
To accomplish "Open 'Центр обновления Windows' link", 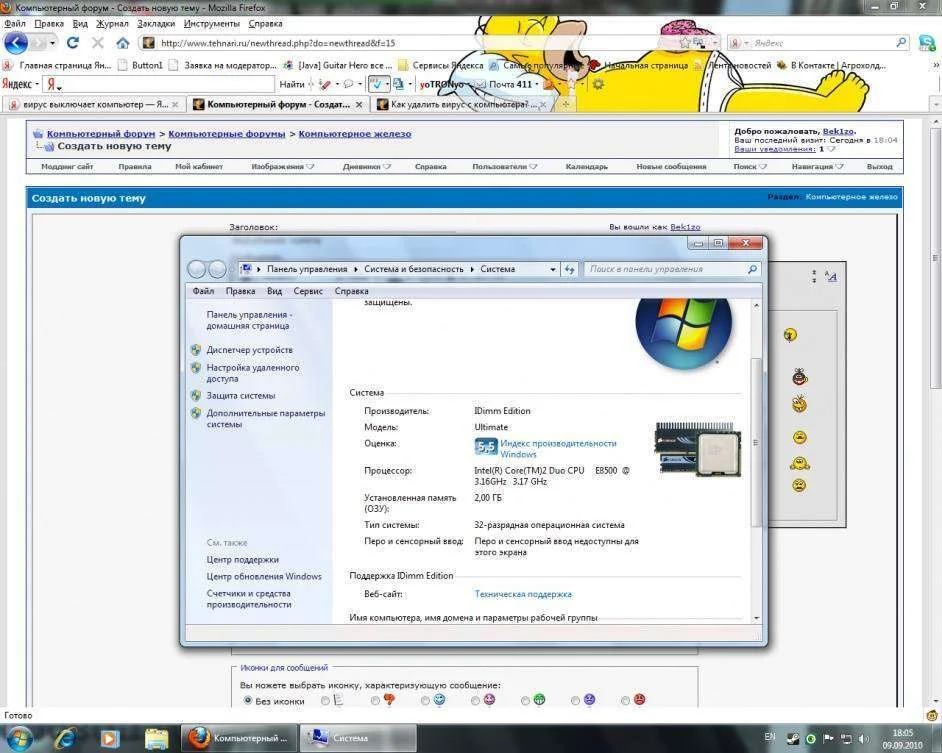I will coord(264,576).
